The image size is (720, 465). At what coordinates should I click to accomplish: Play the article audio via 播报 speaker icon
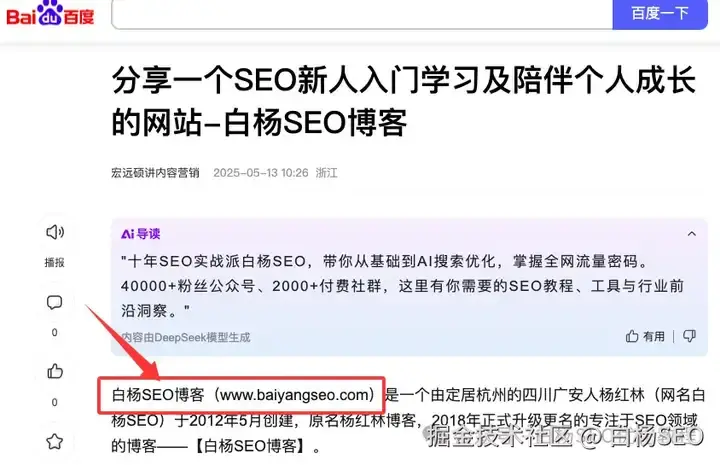point(55,232)
